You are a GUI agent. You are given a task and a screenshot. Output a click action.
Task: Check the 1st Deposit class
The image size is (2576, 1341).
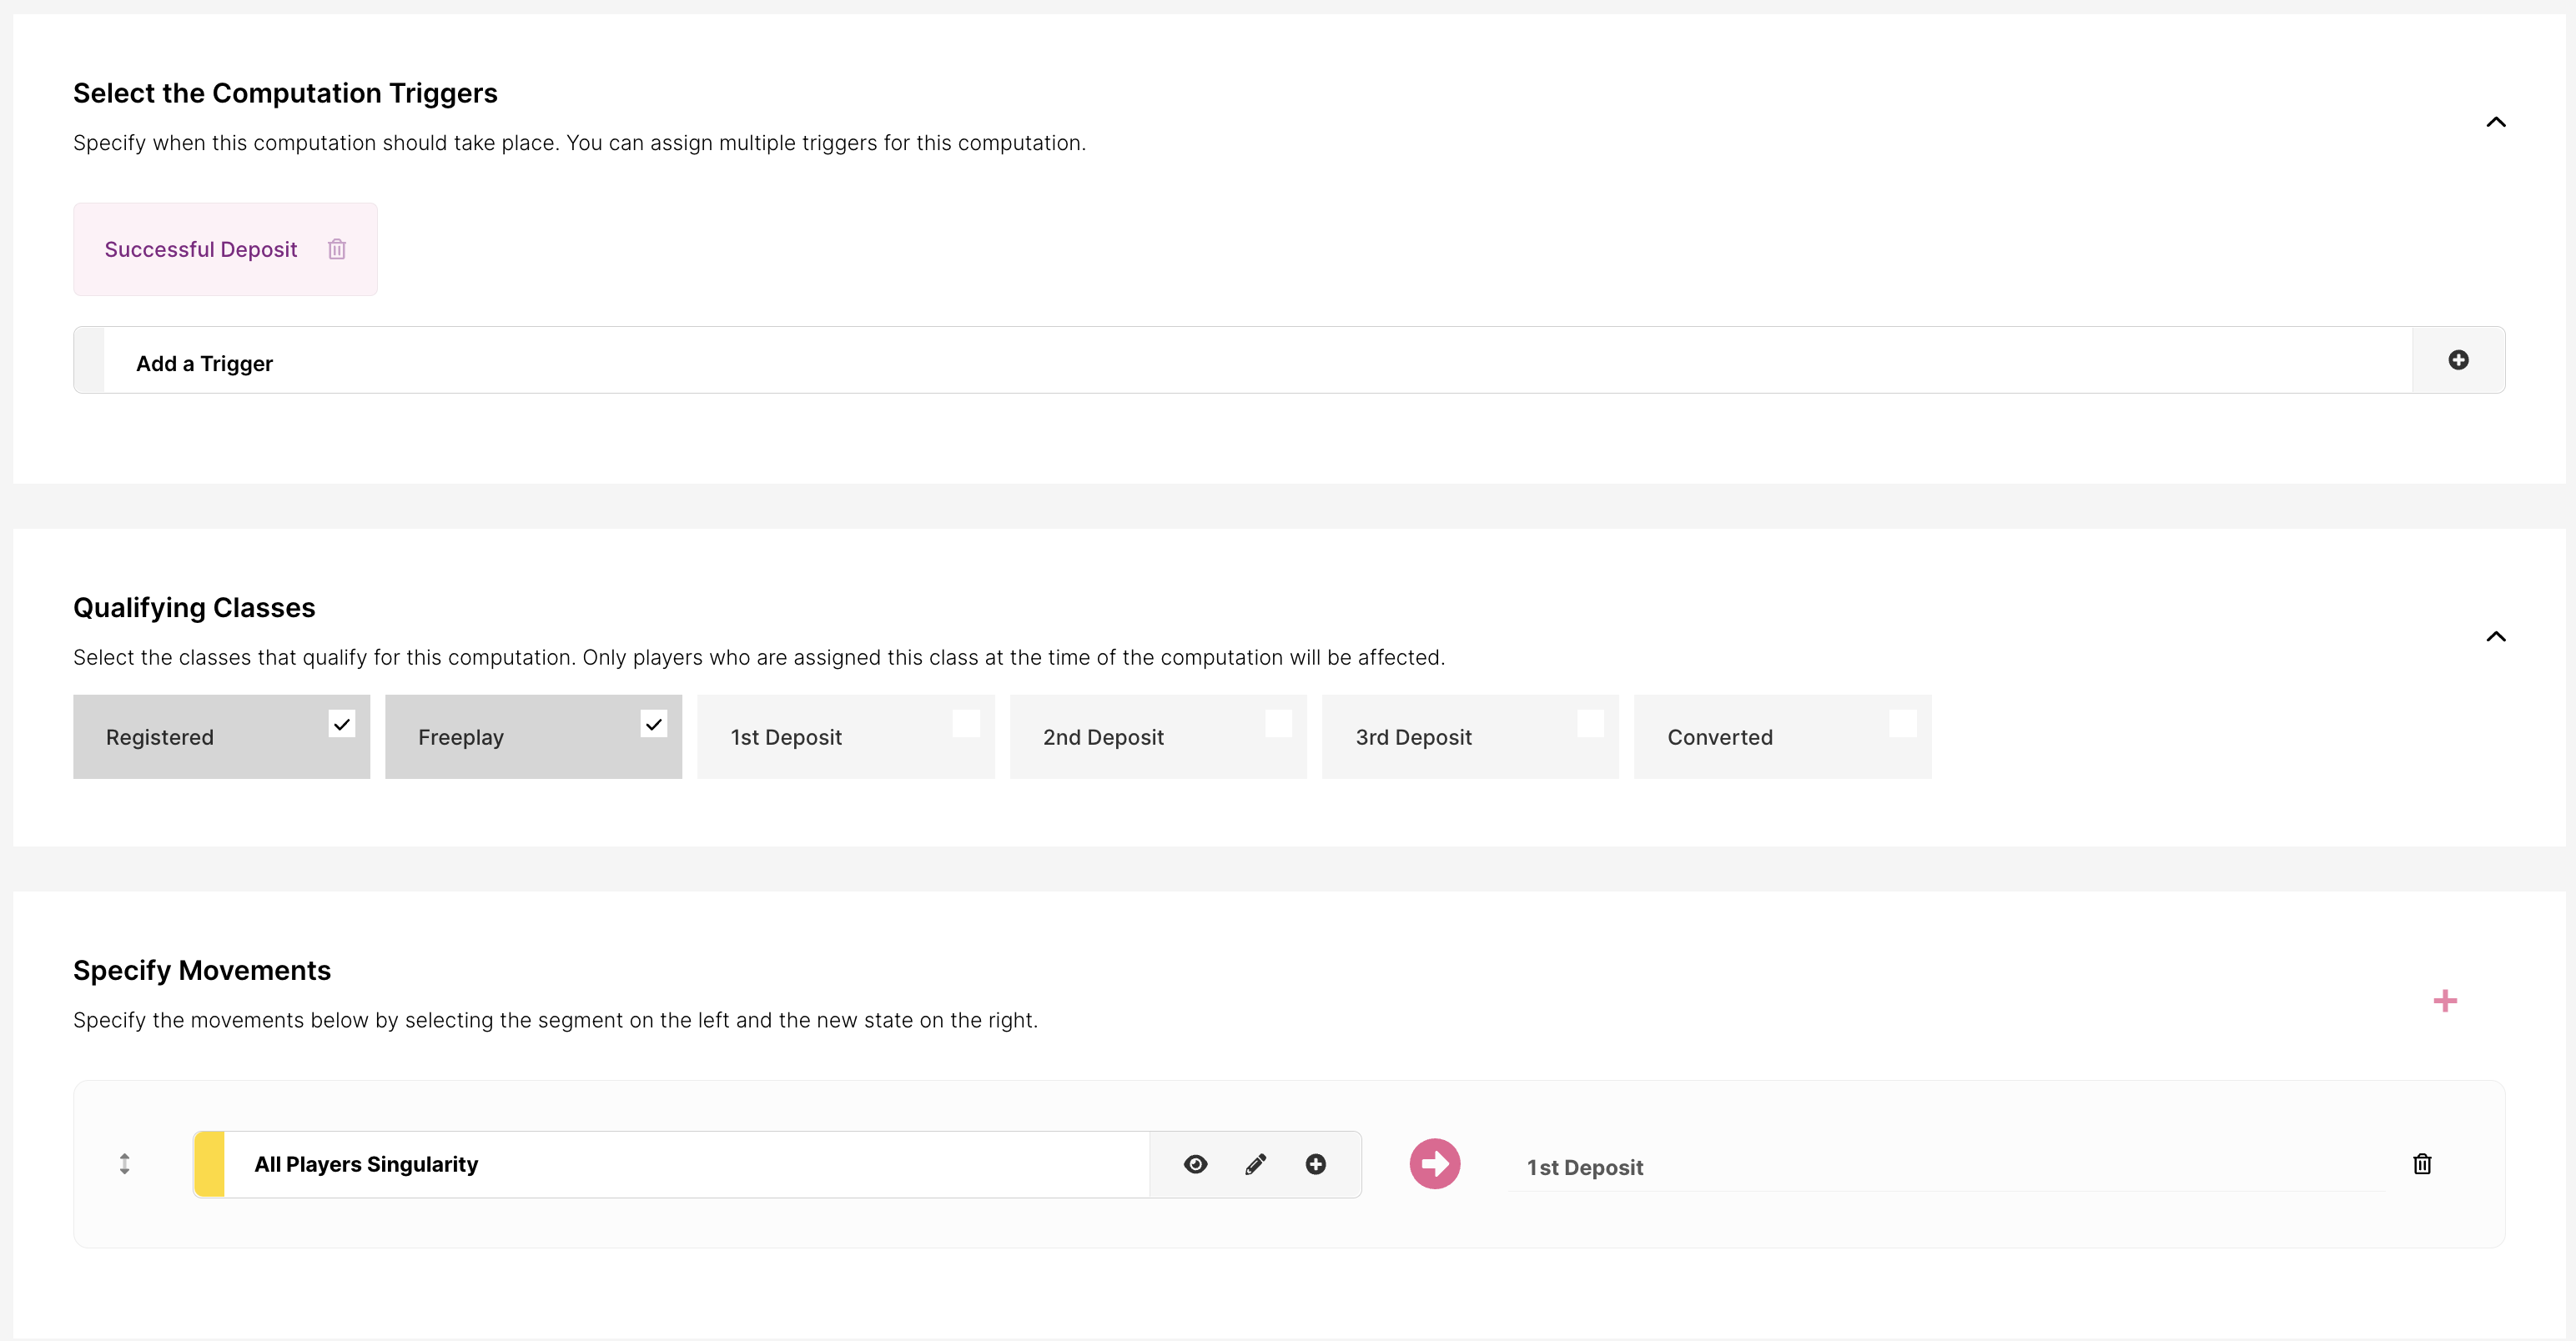(966, 724)
